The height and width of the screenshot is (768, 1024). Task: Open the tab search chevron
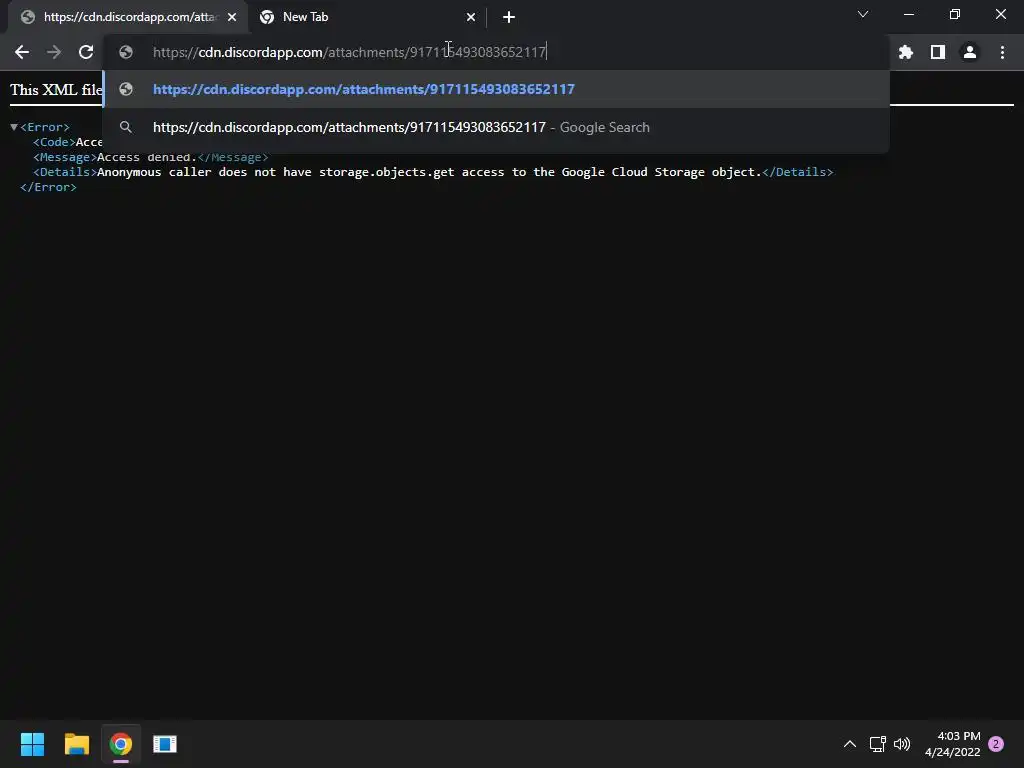tap(863, 14)
